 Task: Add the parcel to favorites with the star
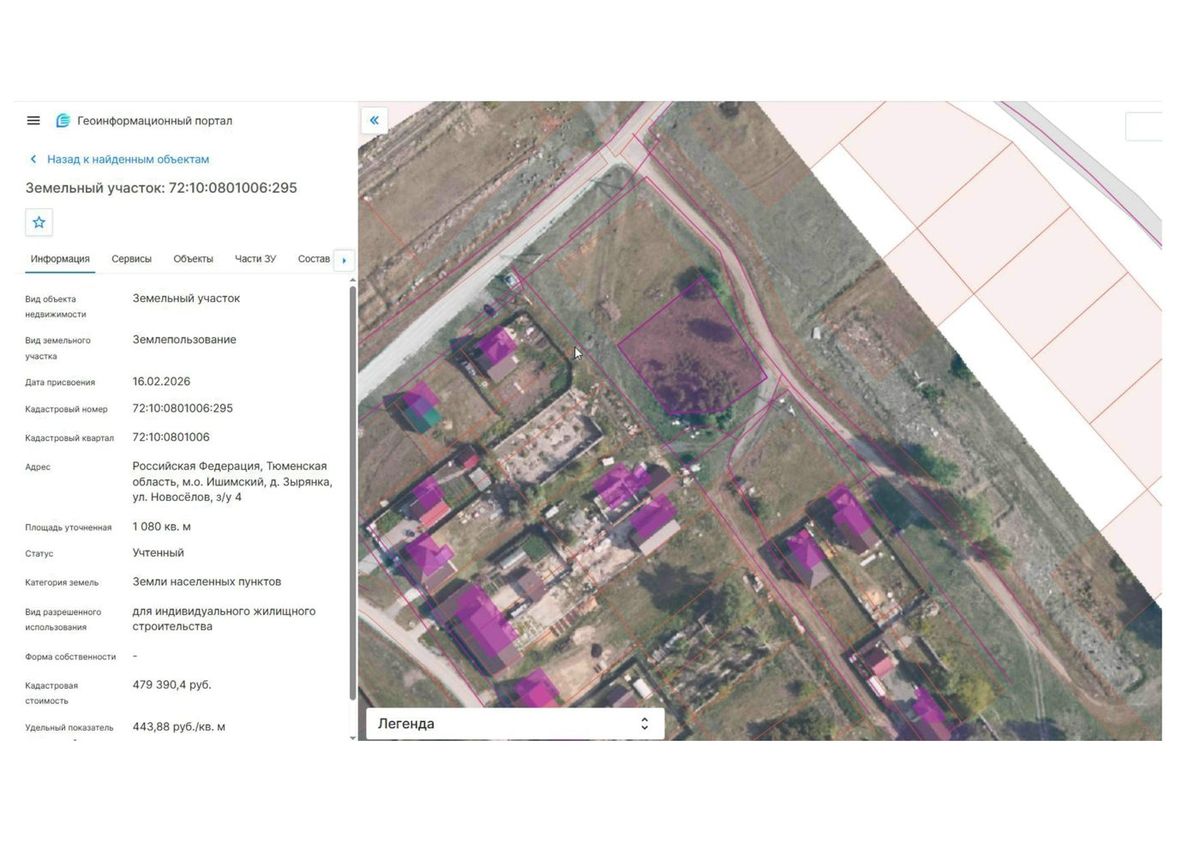pyautogui.click(x=39, y=222)
